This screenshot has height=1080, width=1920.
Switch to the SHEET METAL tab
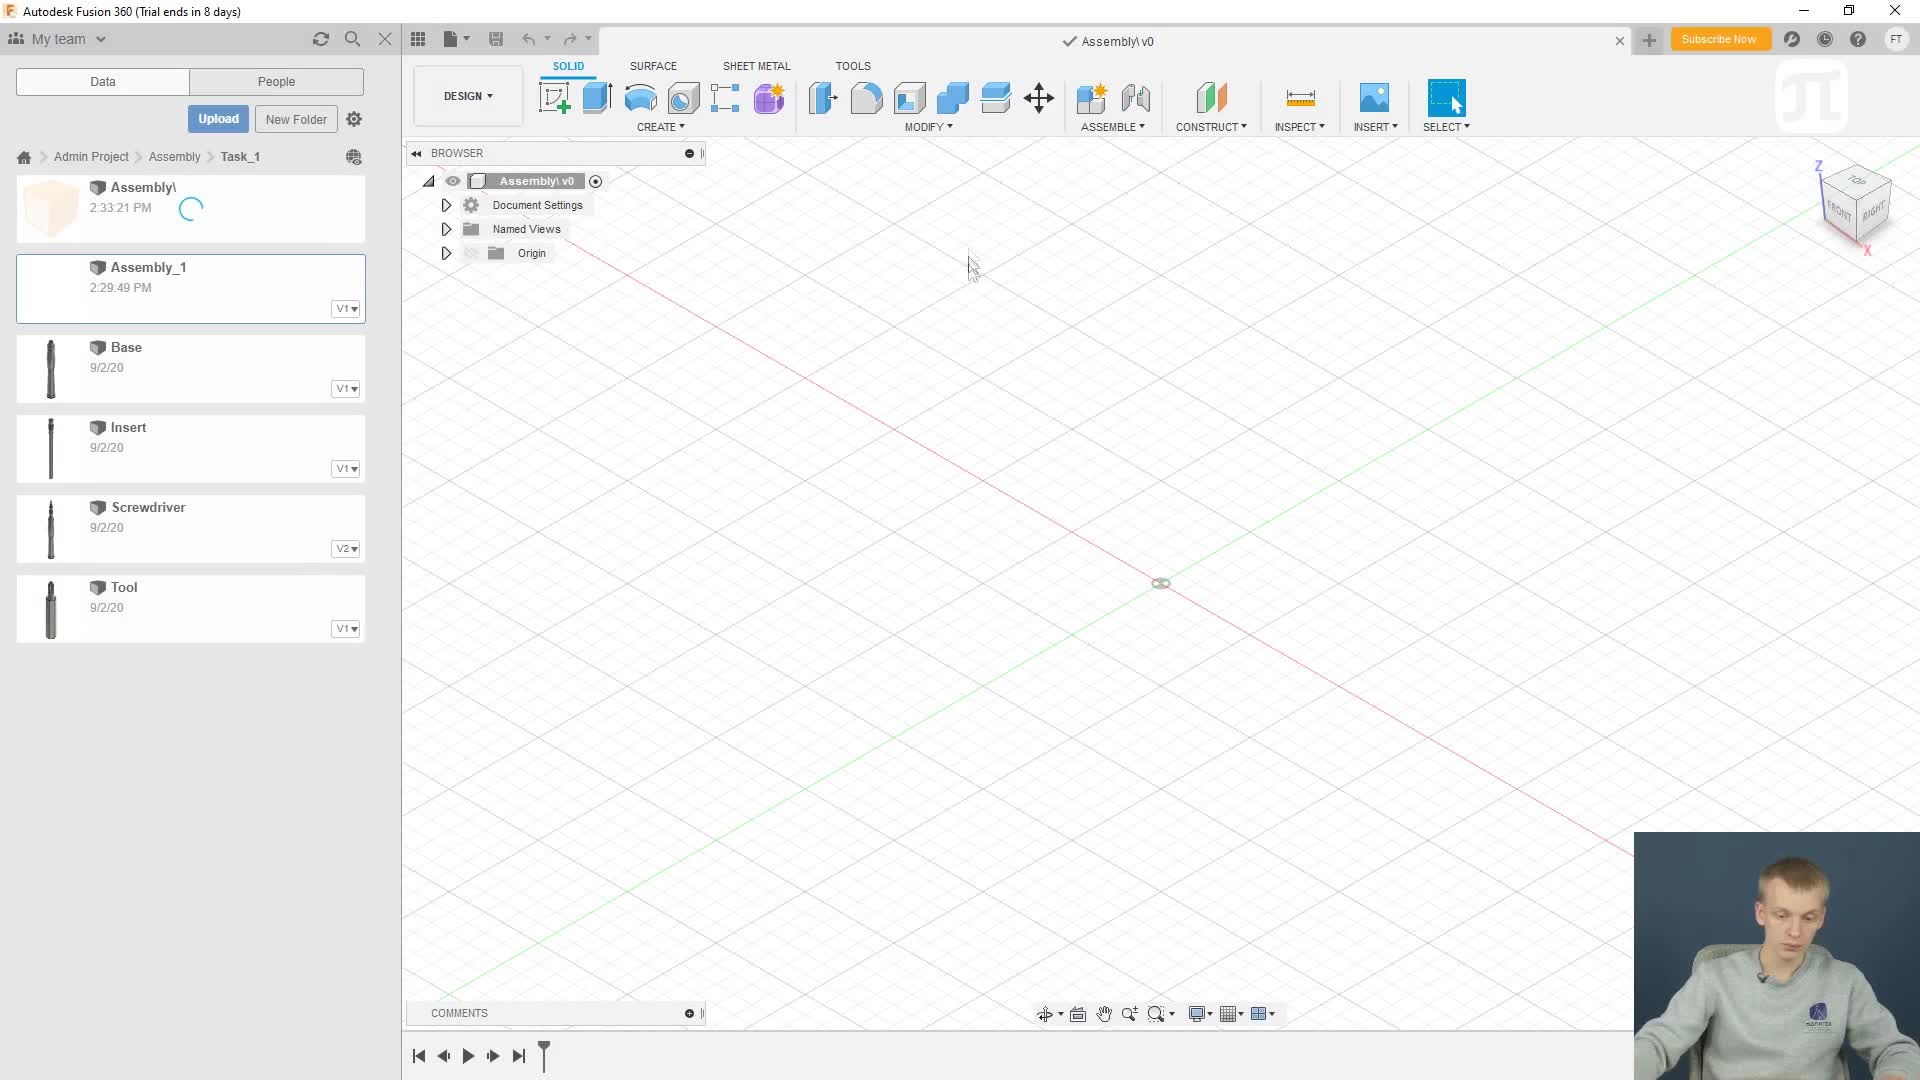[756, 66]
